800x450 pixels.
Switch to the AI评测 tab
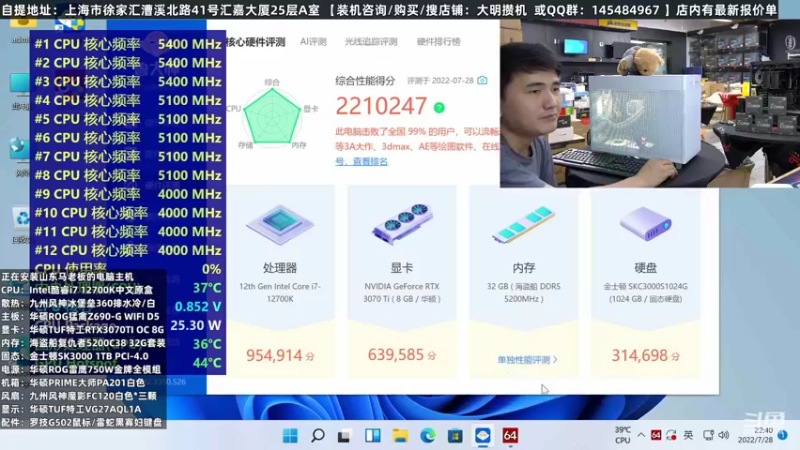click(x=313, y=42)
